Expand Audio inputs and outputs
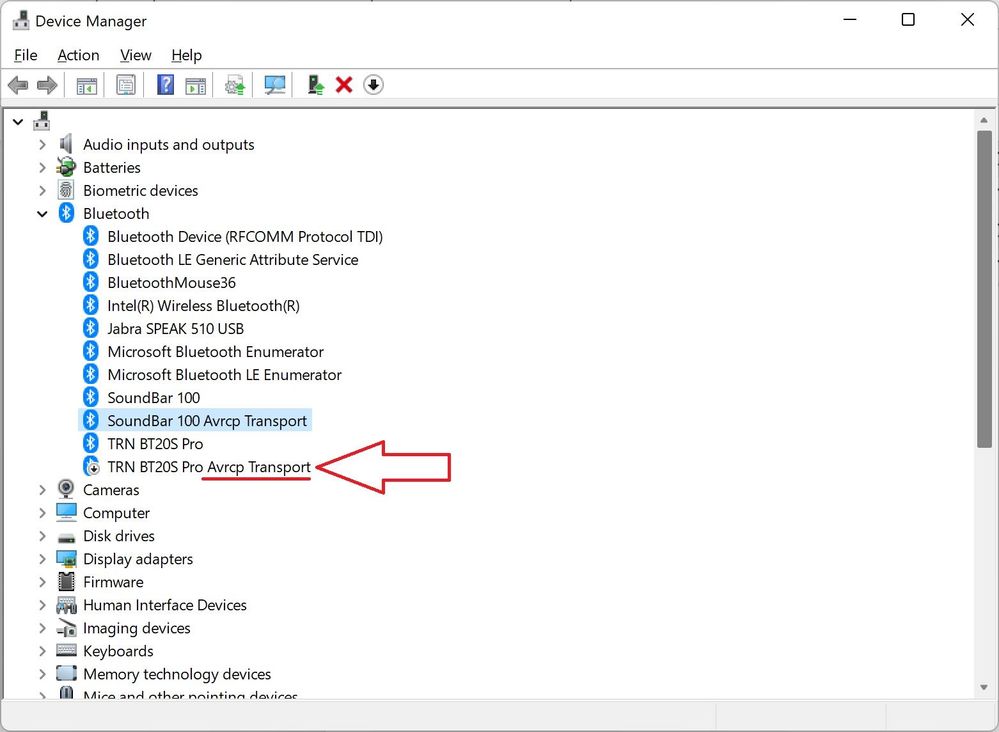Image resolution: width=999 pixels, height=732 pixels. [42, 145]
